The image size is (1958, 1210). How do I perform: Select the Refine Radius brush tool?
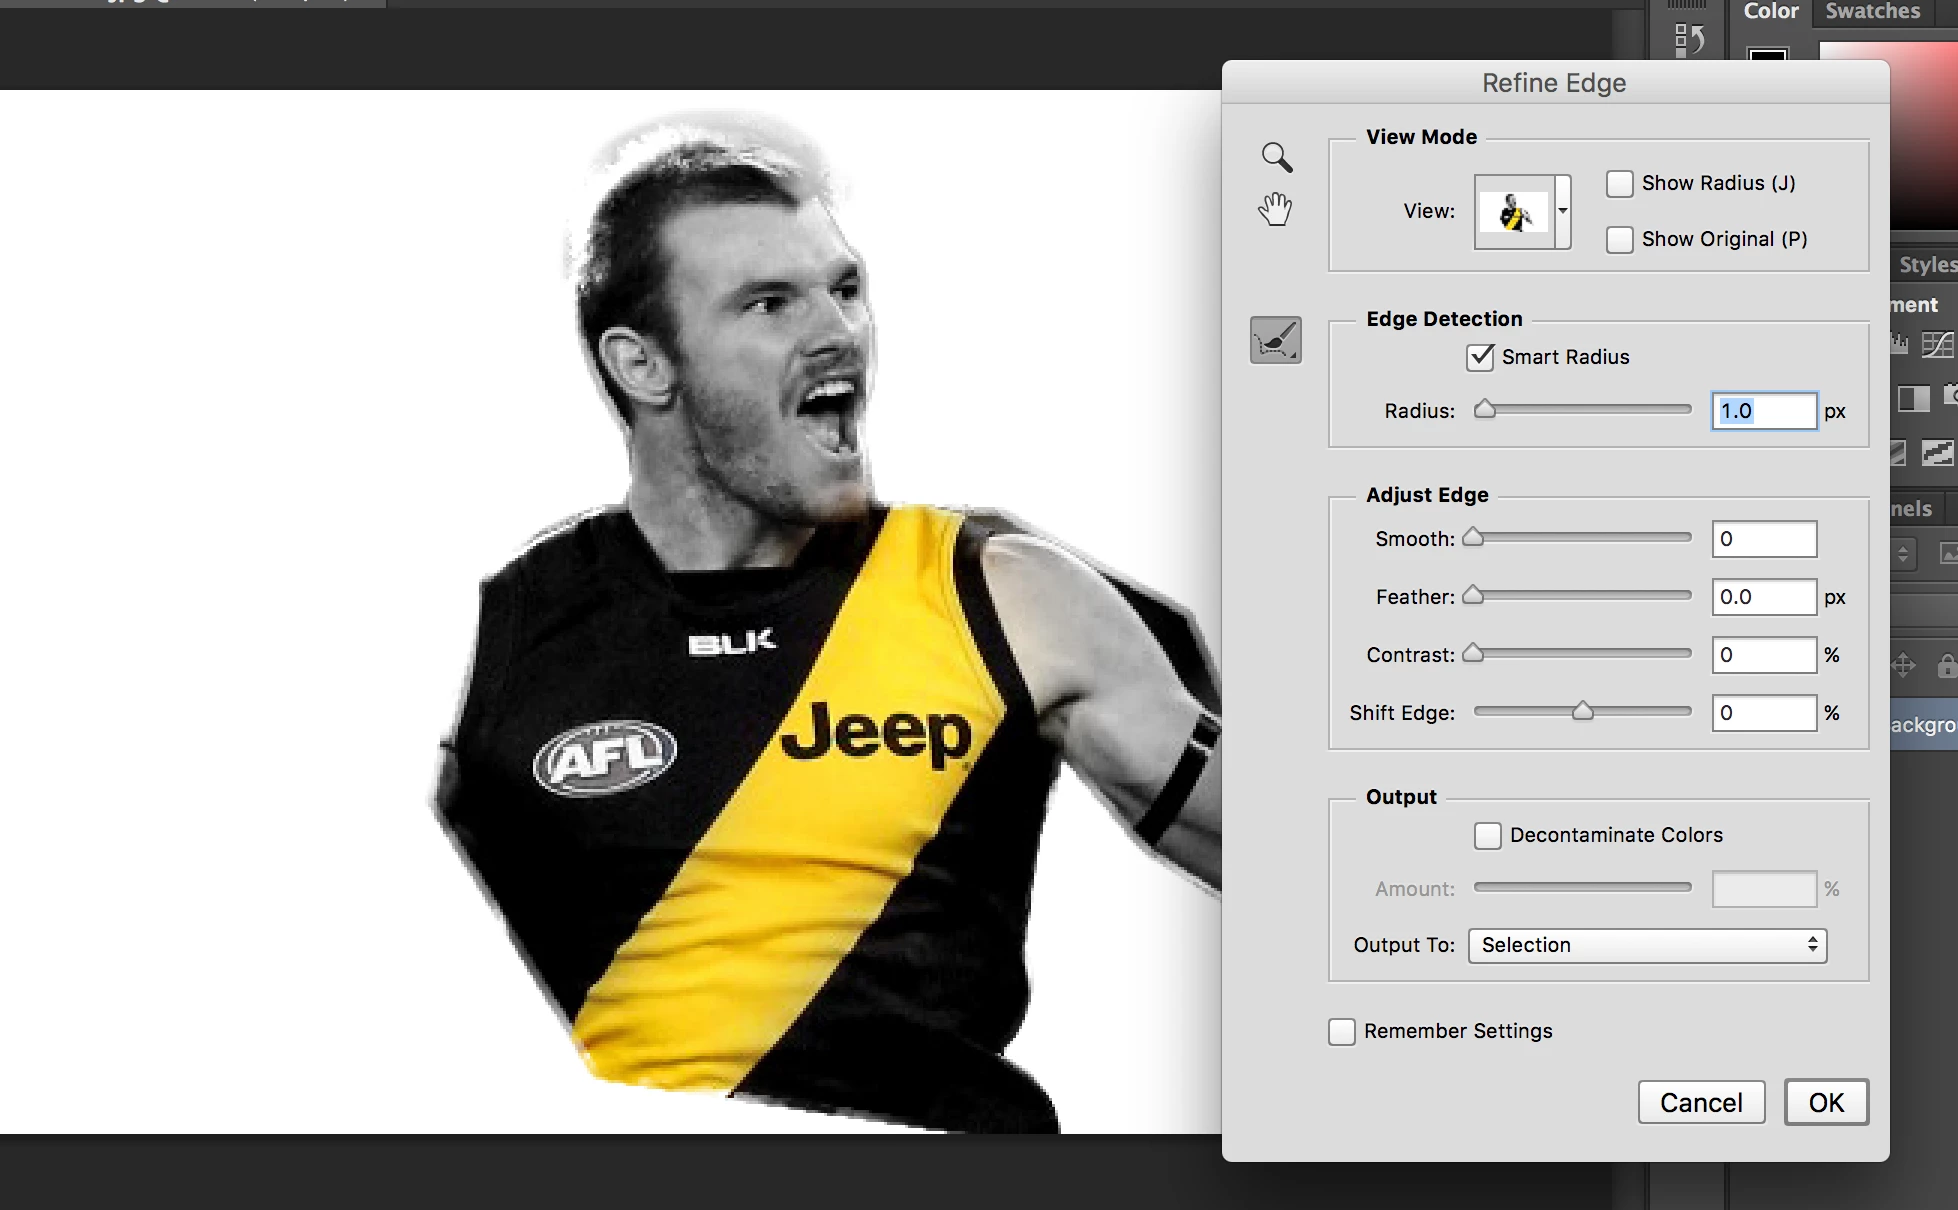(1276, 340)
